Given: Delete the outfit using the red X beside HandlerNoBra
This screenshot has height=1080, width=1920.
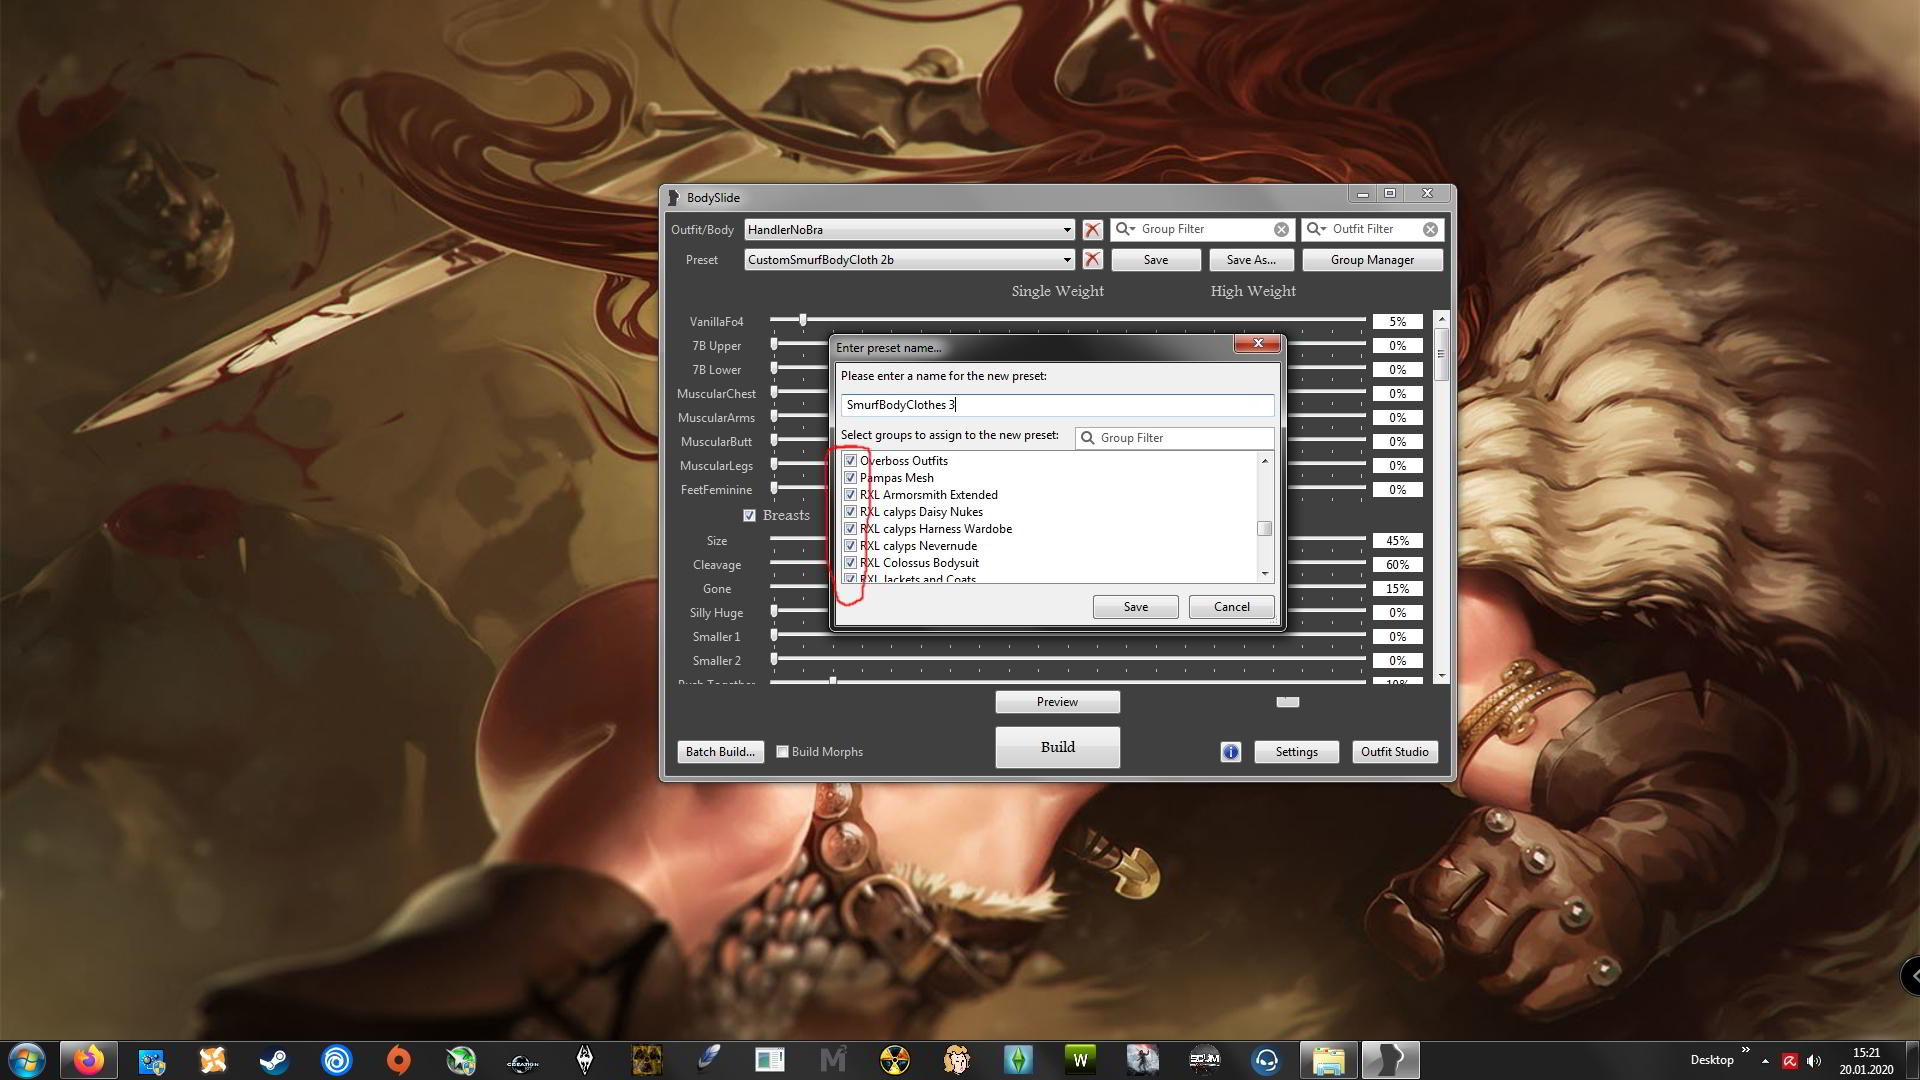Looking at the screenshot, I should (1092, 230).
